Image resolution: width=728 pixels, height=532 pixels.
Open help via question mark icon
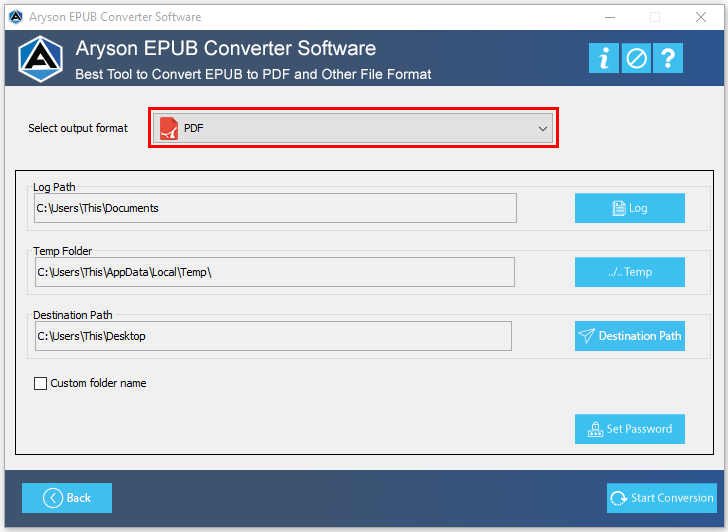(668, 58)
